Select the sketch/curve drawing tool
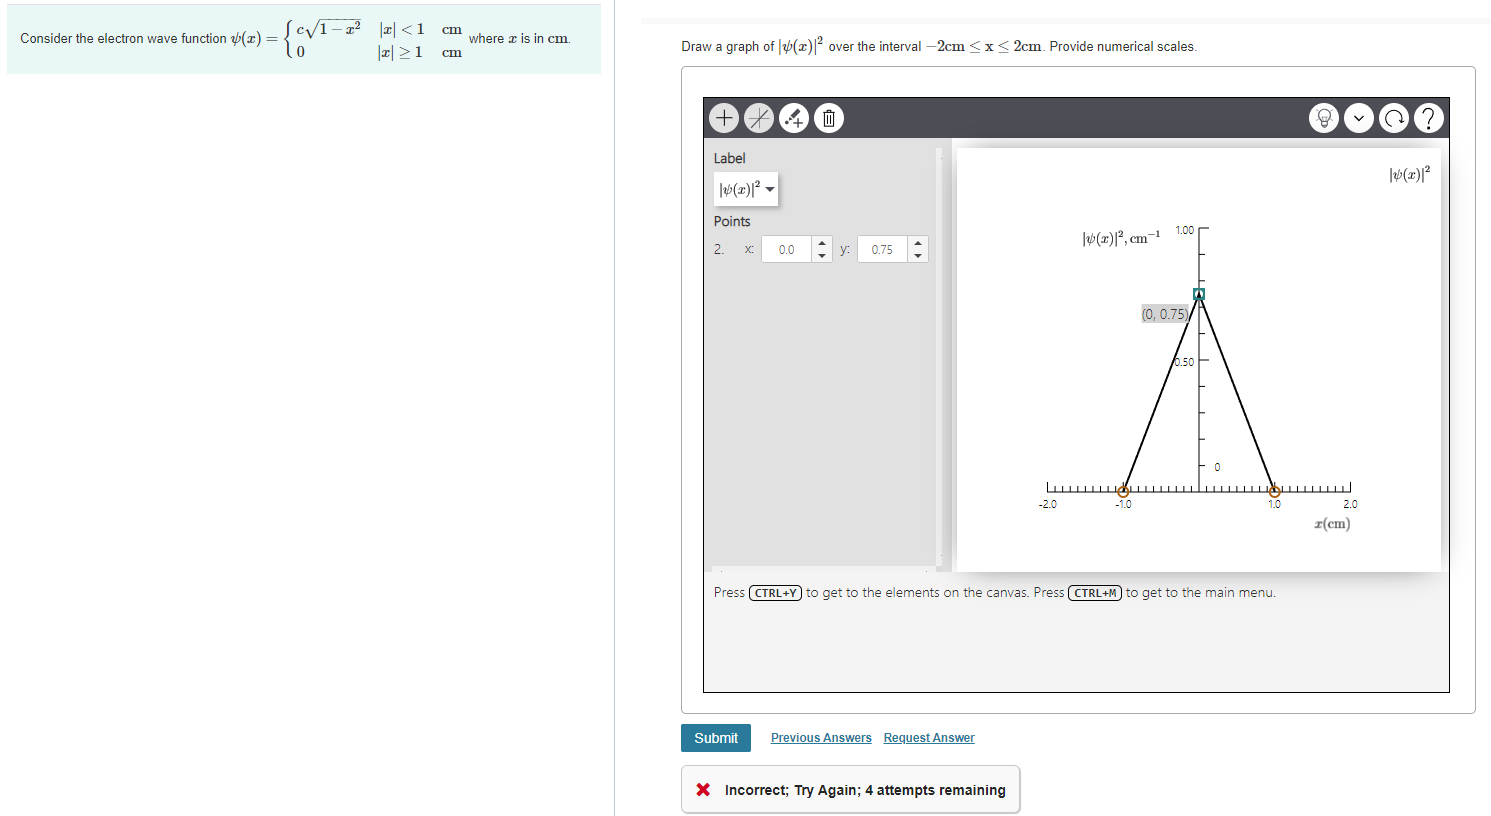The image size is (1491, 816). click(x=793, y=117)
